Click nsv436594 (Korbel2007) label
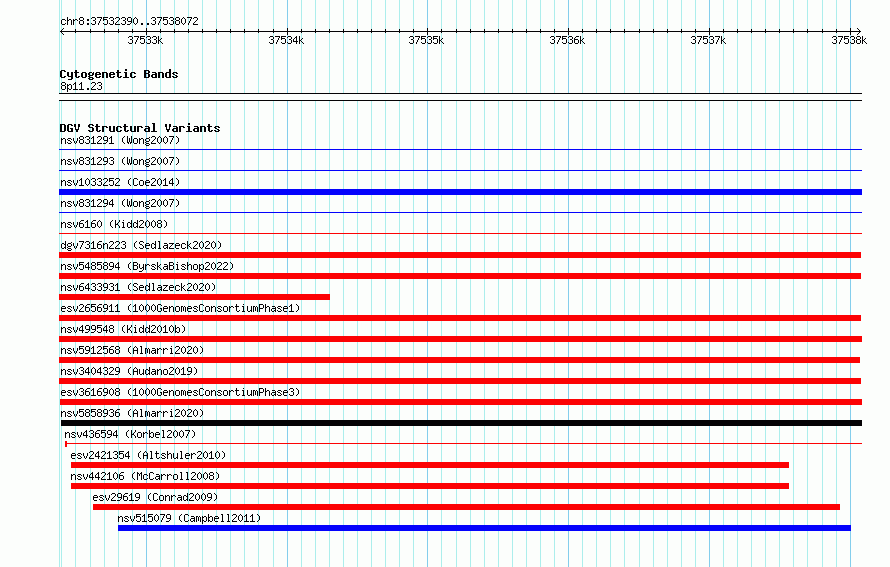 (130, 434)
